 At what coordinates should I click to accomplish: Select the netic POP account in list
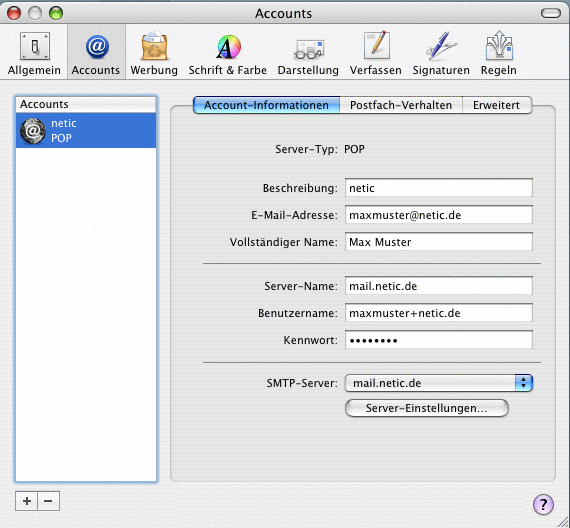pos(86,131)
